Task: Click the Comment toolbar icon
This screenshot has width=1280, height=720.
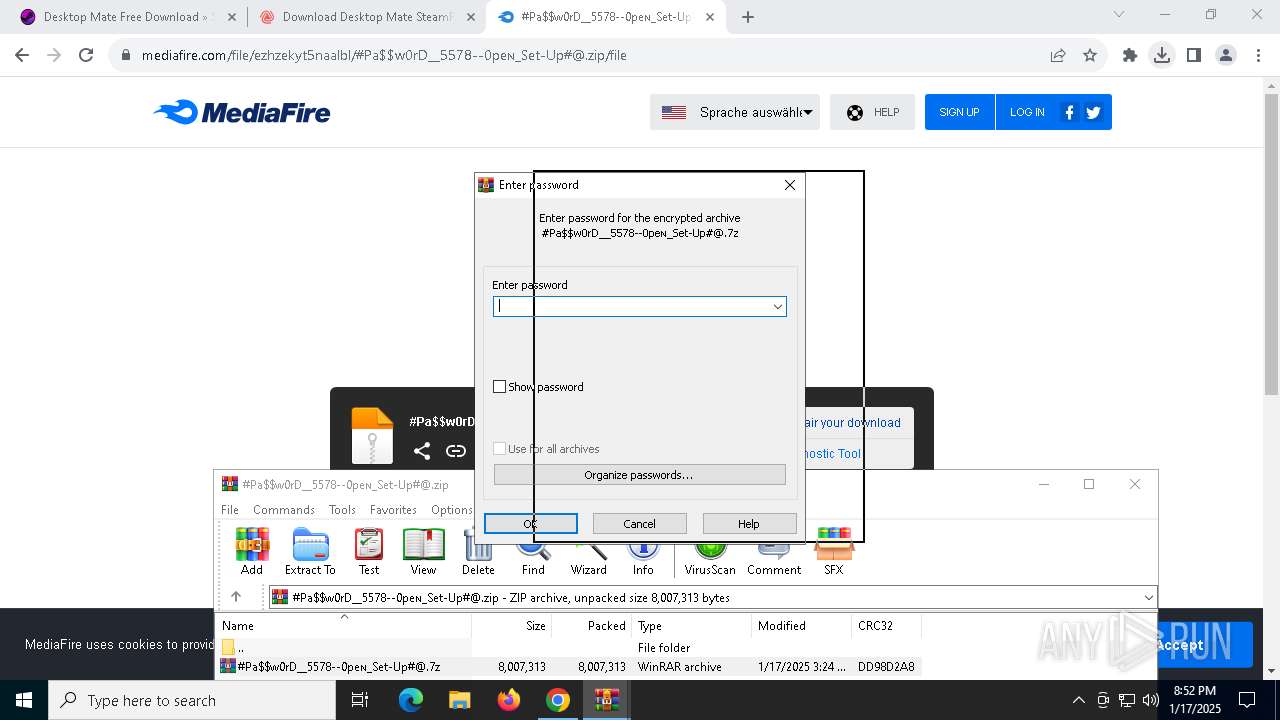Action: pyautogui.click(x=774, y=558)
